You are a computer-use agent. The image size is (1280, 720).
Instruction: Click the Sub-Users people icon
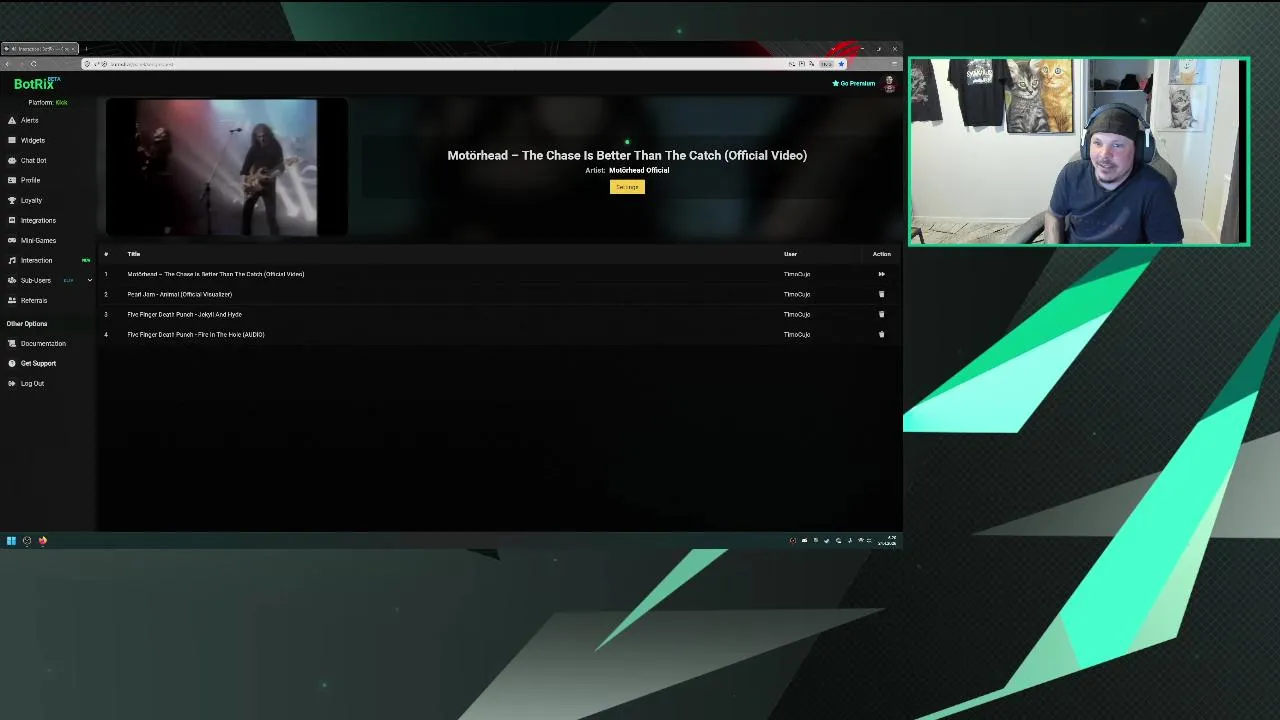coord(12,280)
